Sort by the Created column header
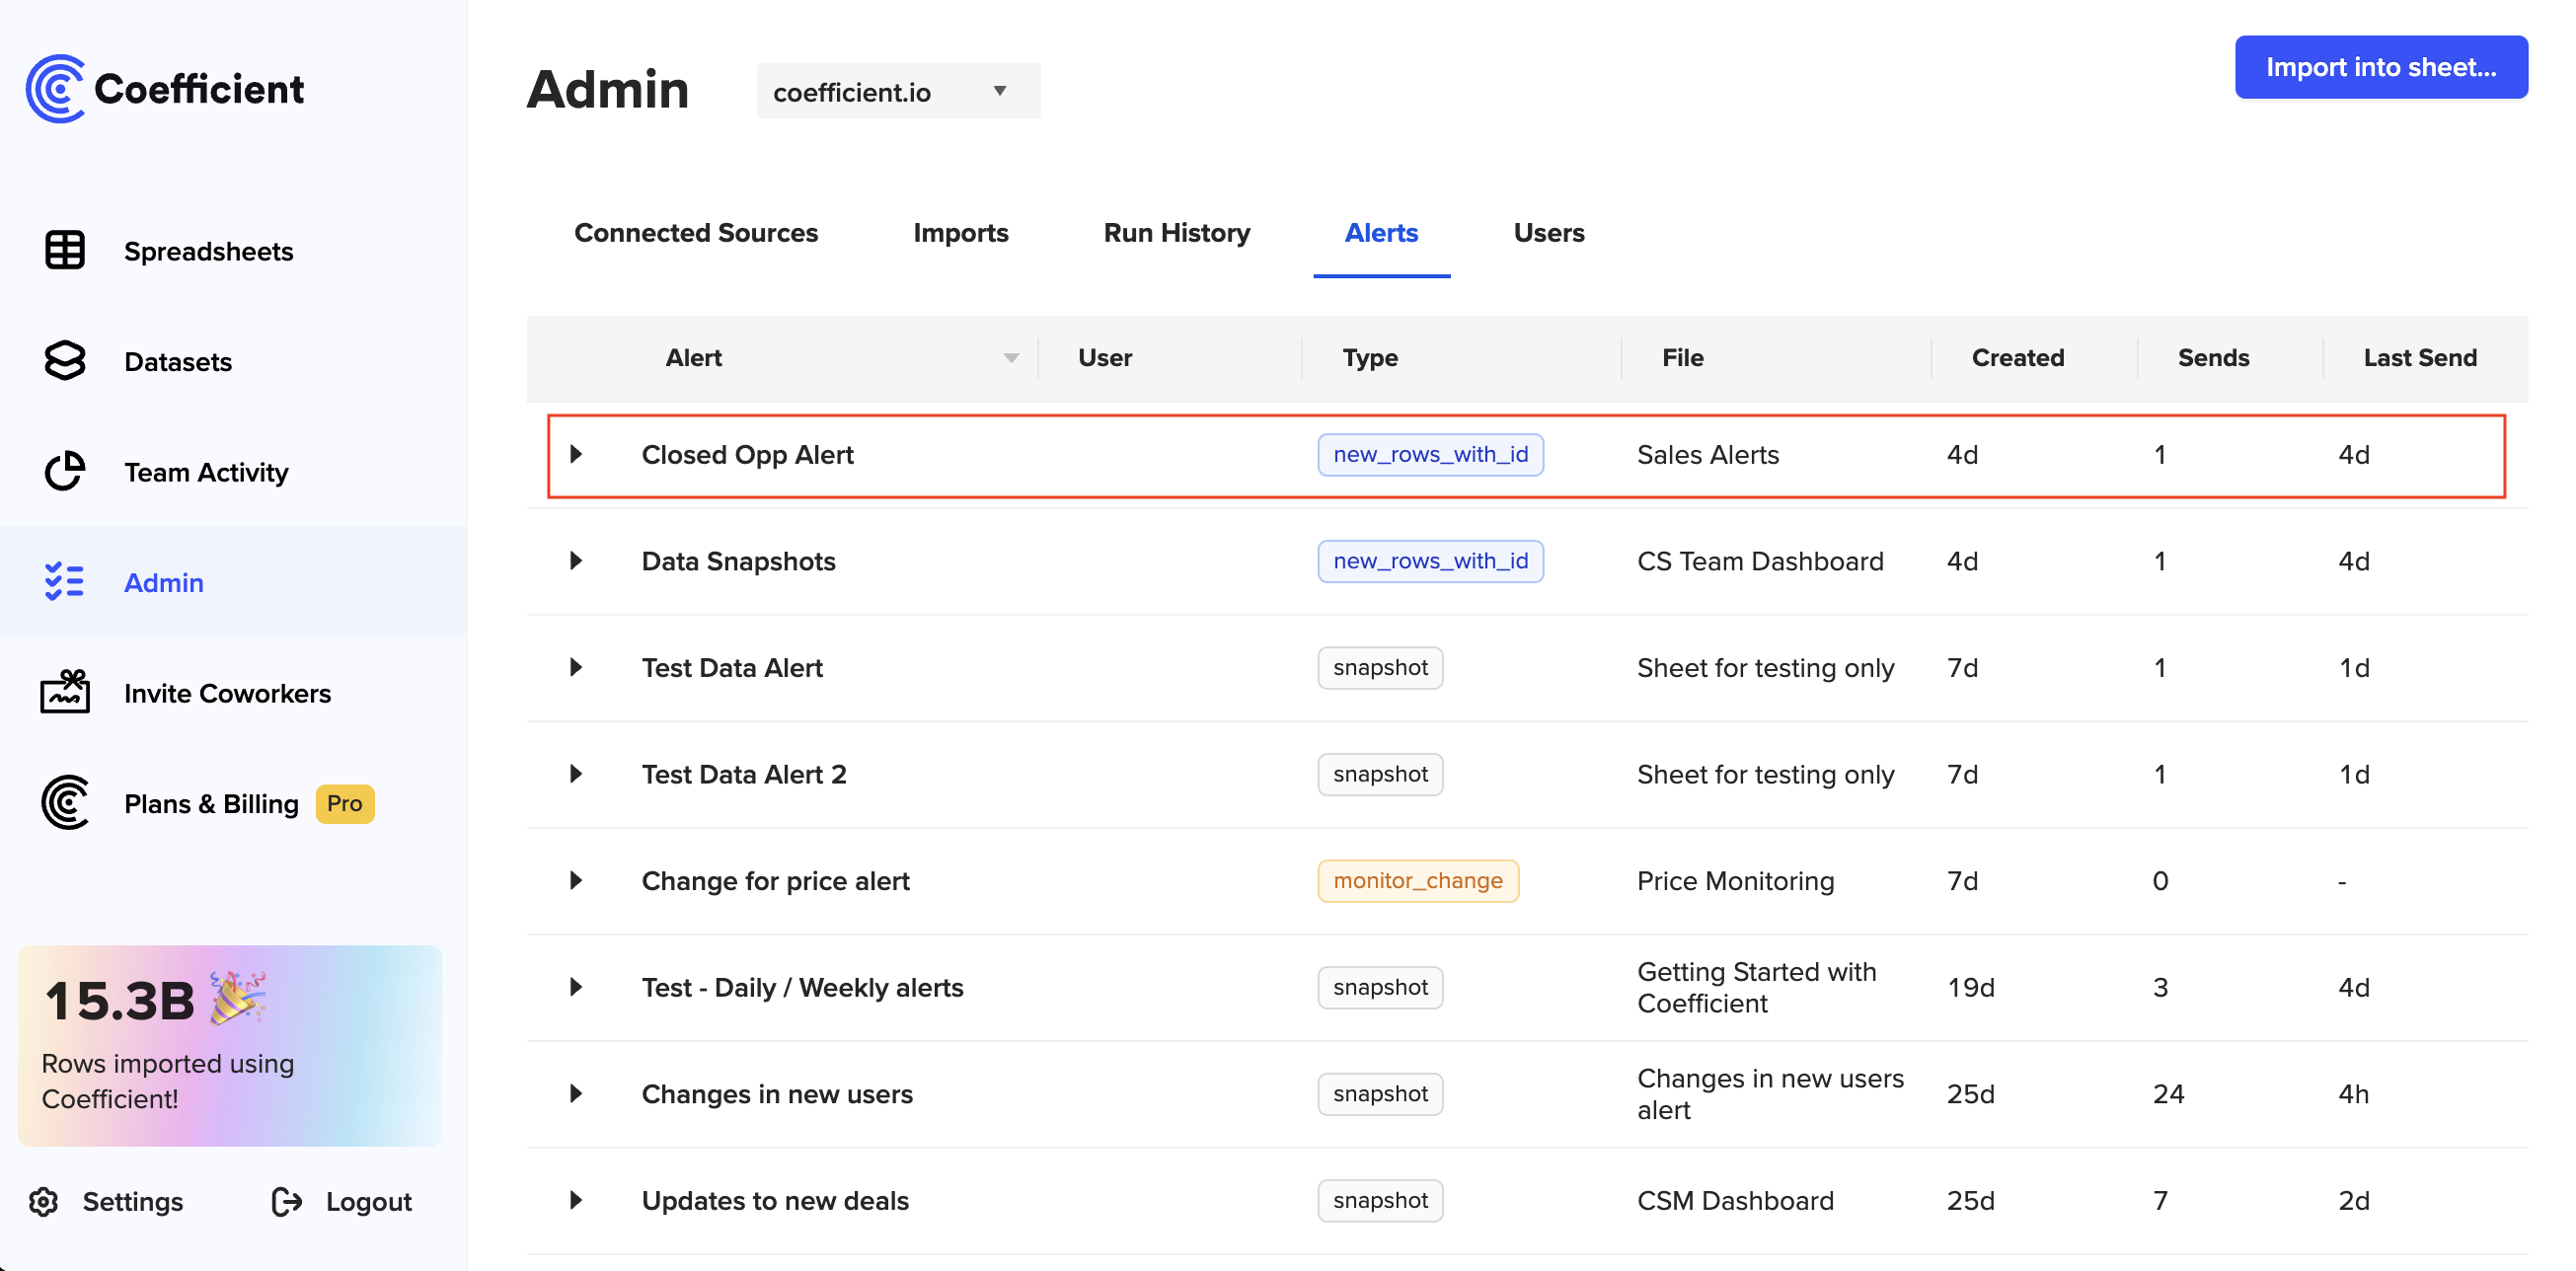 [x=2017, y=358]
